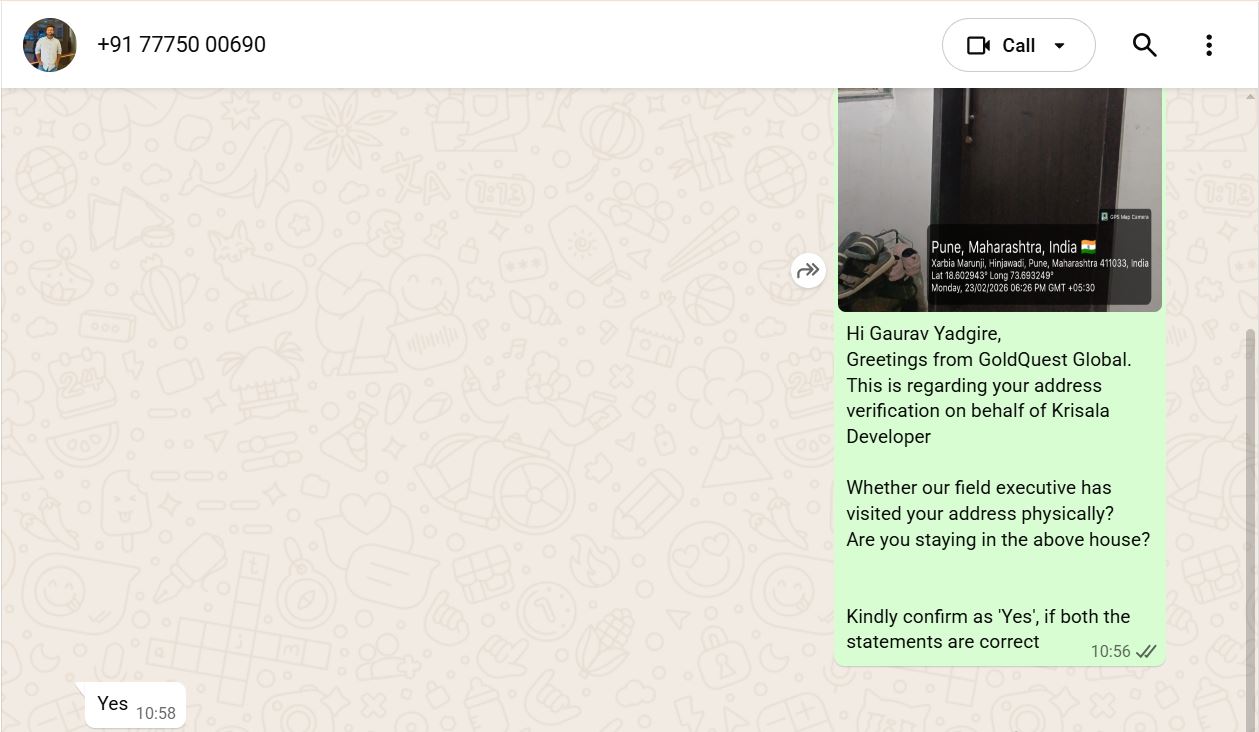The image size is (1259, 732).
Task: Click the contact's profile picture
Action: pos(49,45)
